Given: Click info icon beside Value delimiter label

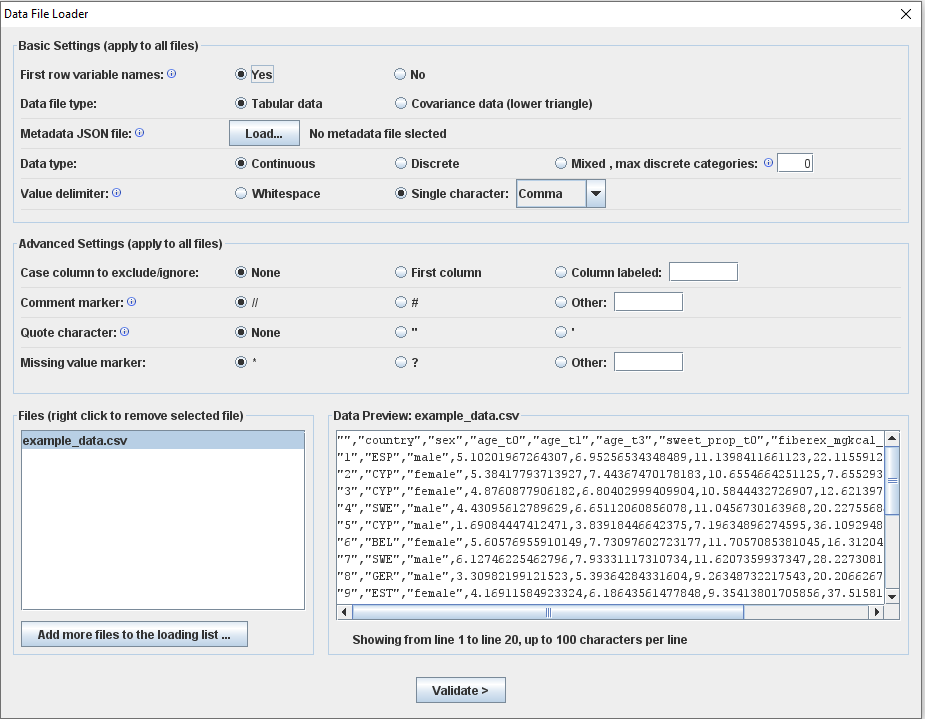Looking at the screenshot, I should pyautogui.click(x=117, y=193).
